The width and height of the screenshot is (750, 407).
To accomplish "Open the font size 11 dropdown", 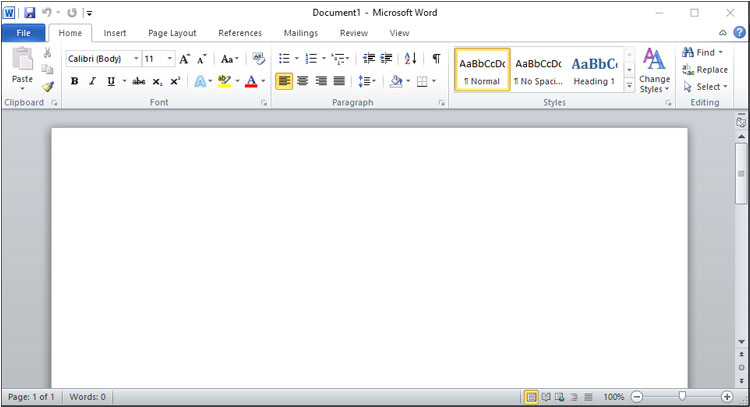I will coord(169,58).
